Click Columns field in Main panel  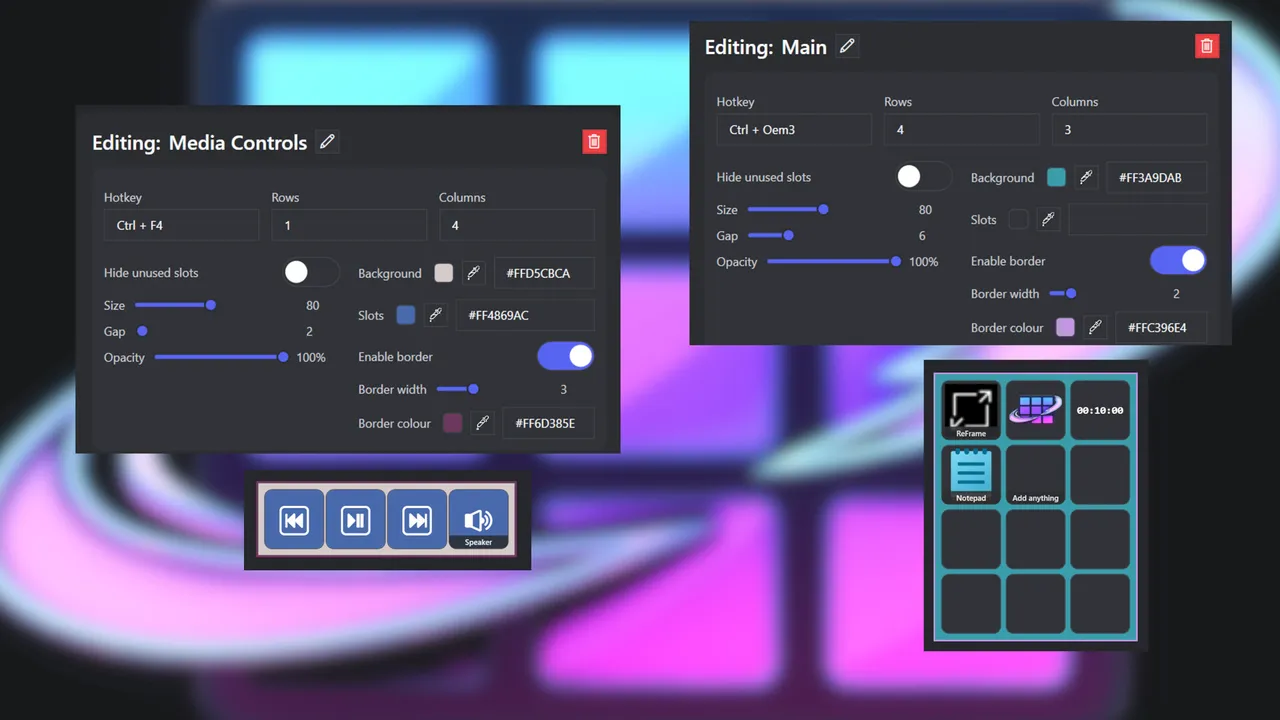tap(1130, 129)
